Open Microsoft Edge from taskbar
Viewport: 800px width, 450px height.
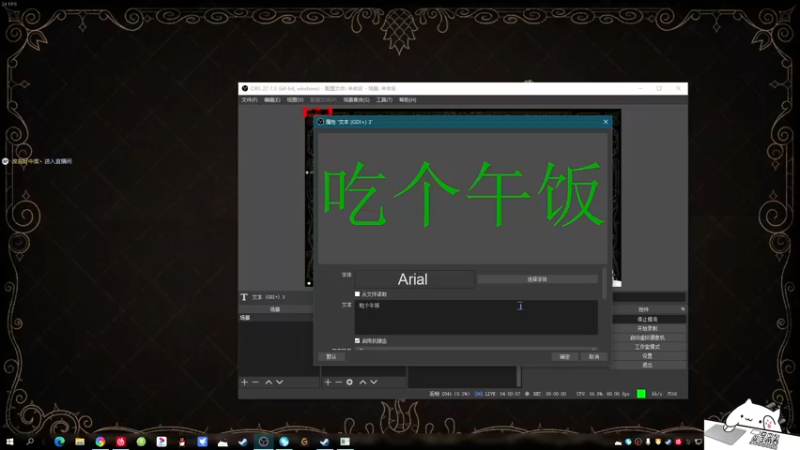tap(60, 442)
